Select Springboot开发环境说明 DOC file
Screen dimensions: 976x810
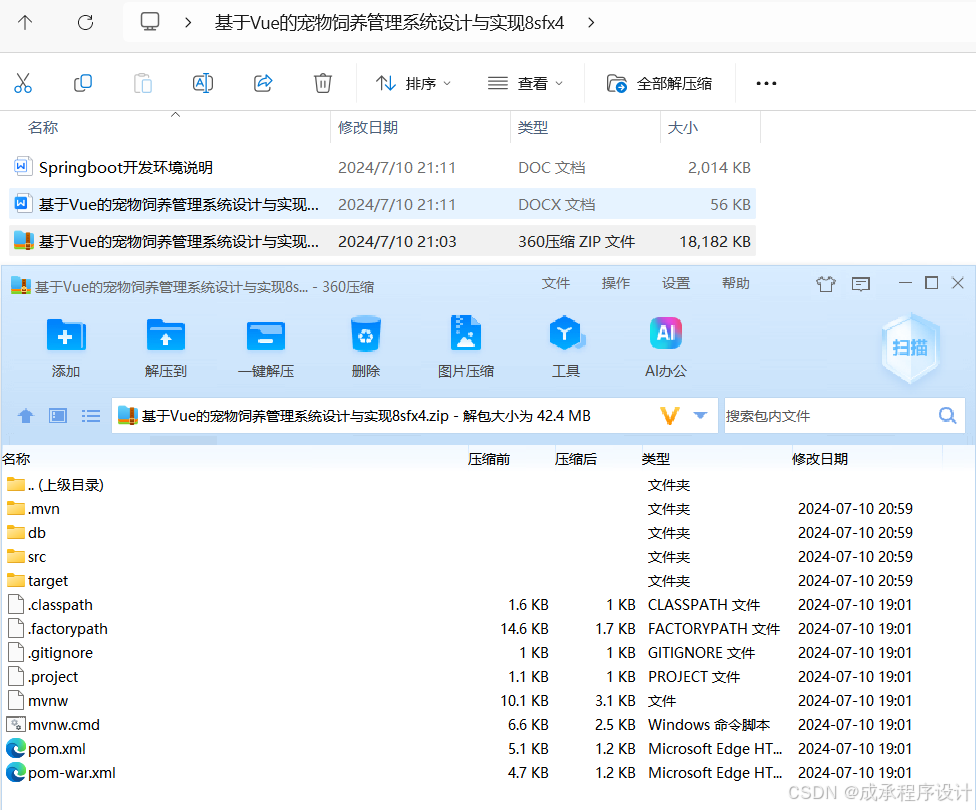coord(382,167)
